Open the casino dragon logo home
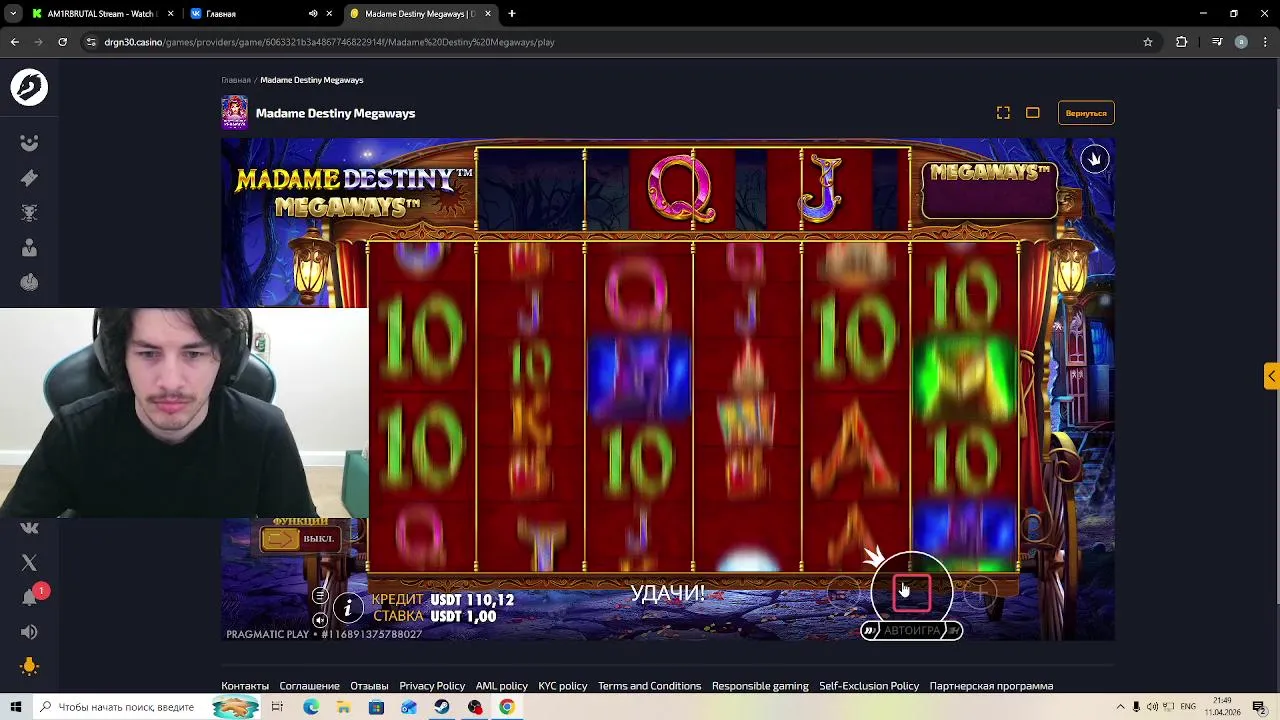1280x720 pixels. (x=29, y=88)
